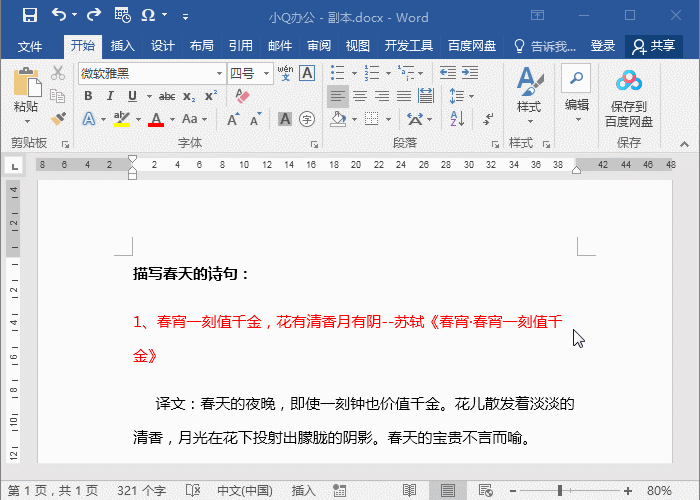Justify the paragraph
Screen dimensions: 700x500
click(x=404, y=96)
